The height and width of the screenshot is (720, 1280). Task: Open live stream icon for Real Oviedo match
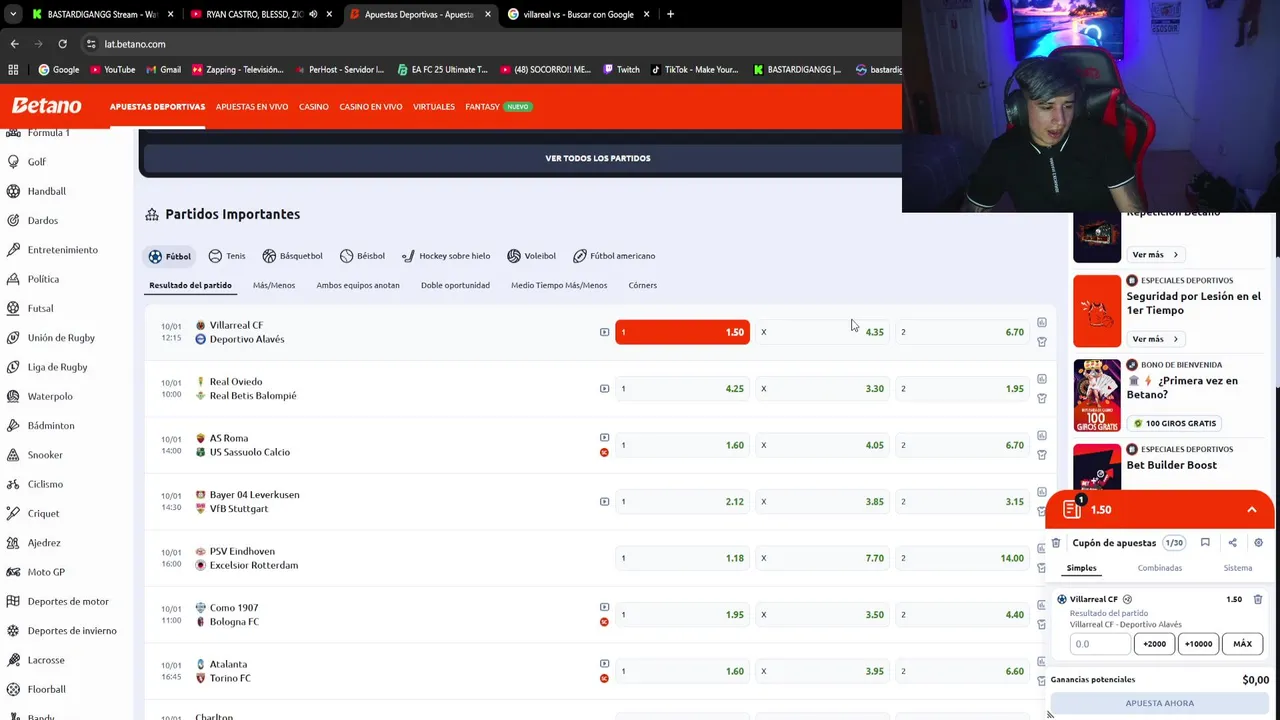point(604,389)
